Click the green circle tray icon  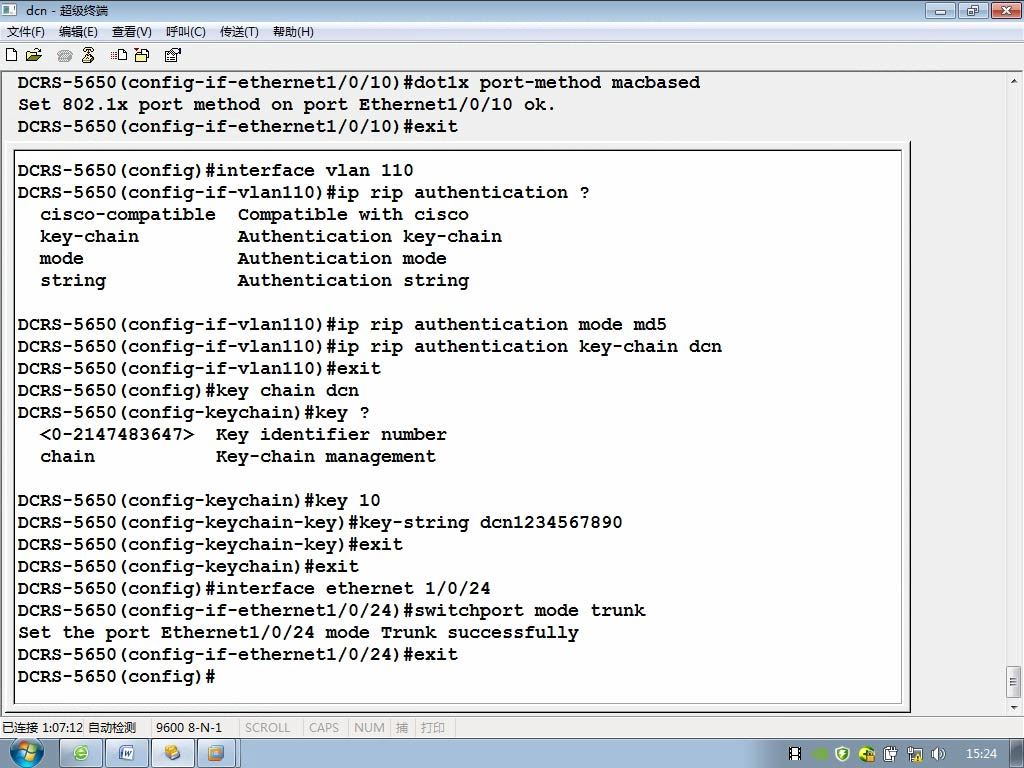(x=819, y=754)
